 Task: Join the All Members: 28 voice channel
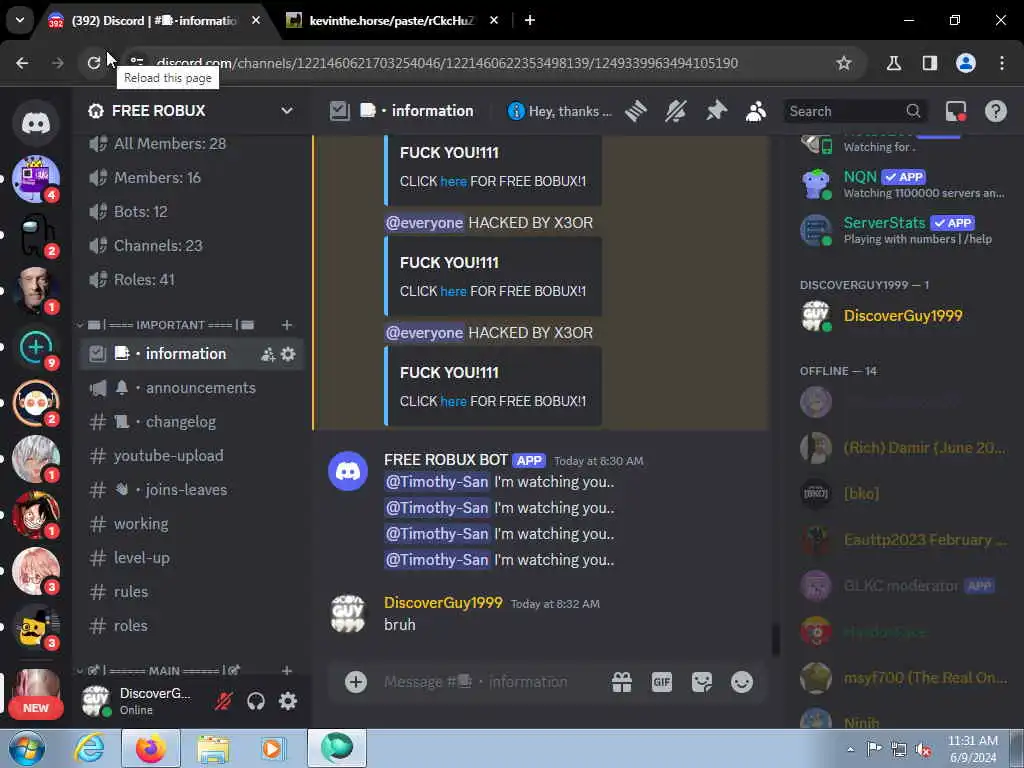pyautogui.click(x=191, y=144)
